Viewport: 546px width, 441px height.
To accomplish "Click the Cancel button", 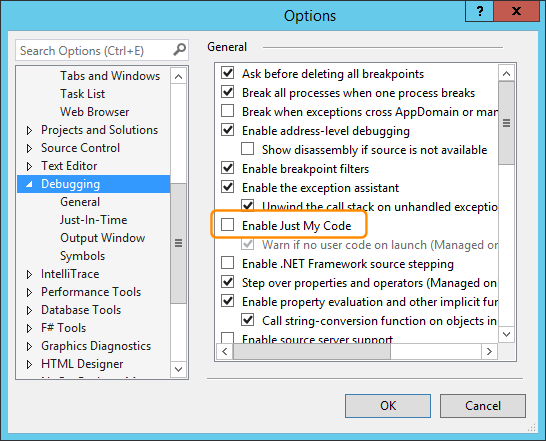I will [x=483, y=406].
